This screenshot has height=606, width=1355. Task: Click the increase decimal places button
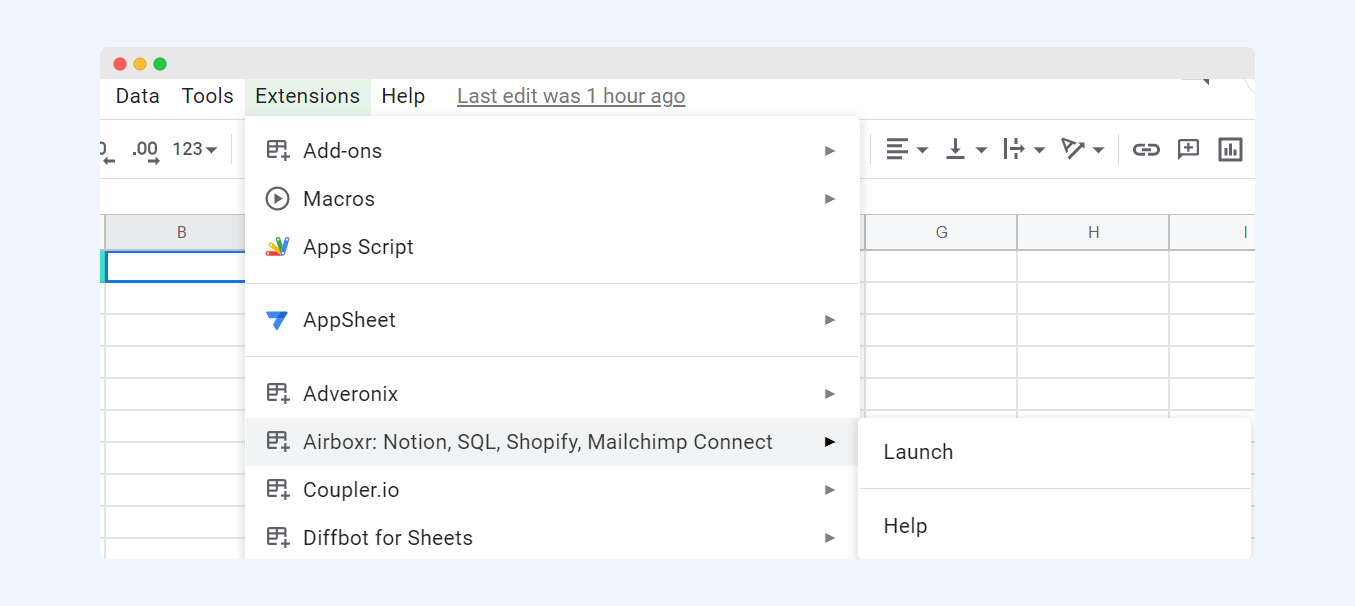click(146, 150)
